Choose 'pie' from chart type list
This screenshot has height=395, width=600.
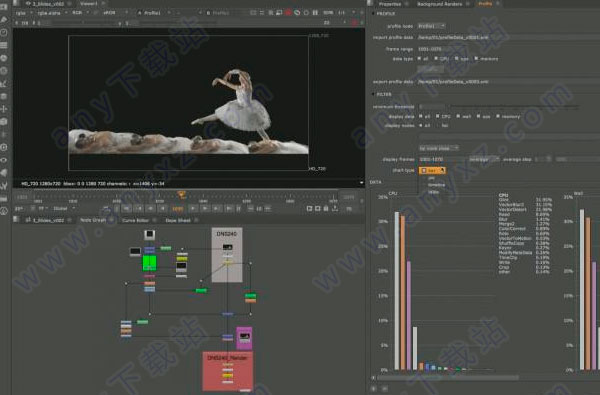[431, 178]
